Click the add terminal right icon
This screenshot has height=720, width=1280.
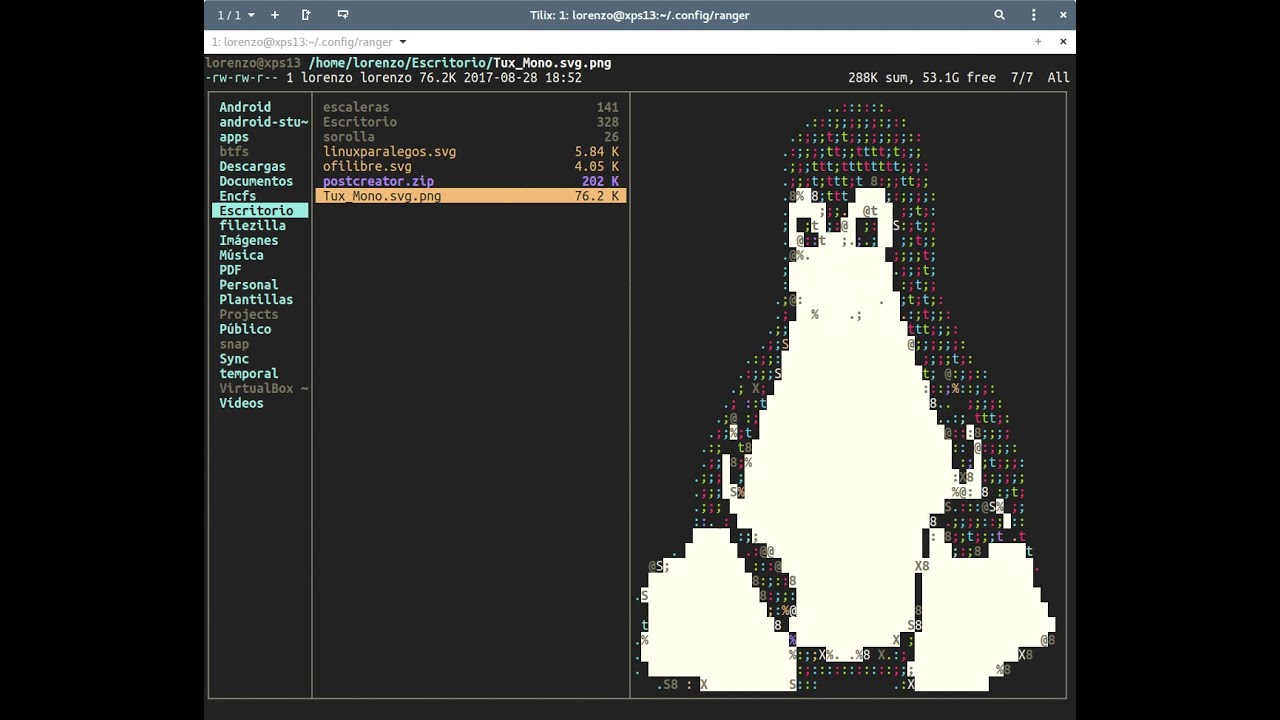coord(306,15)
